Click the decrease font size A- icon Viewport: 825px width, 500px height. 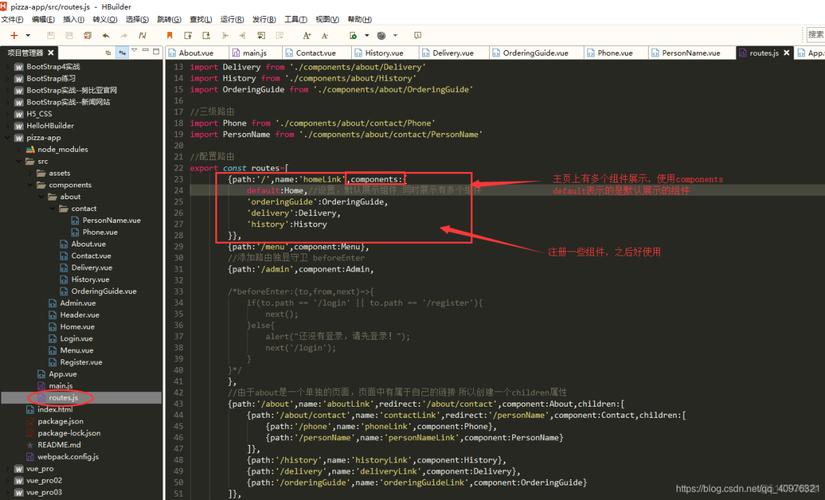pos(325,35)
